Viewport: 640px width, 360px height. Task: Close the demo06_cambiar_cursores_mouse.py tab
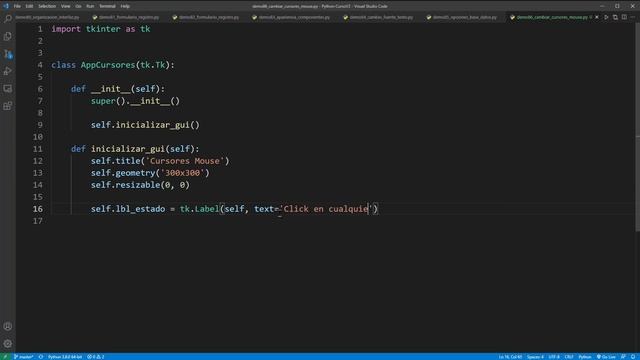pos(597,17)
